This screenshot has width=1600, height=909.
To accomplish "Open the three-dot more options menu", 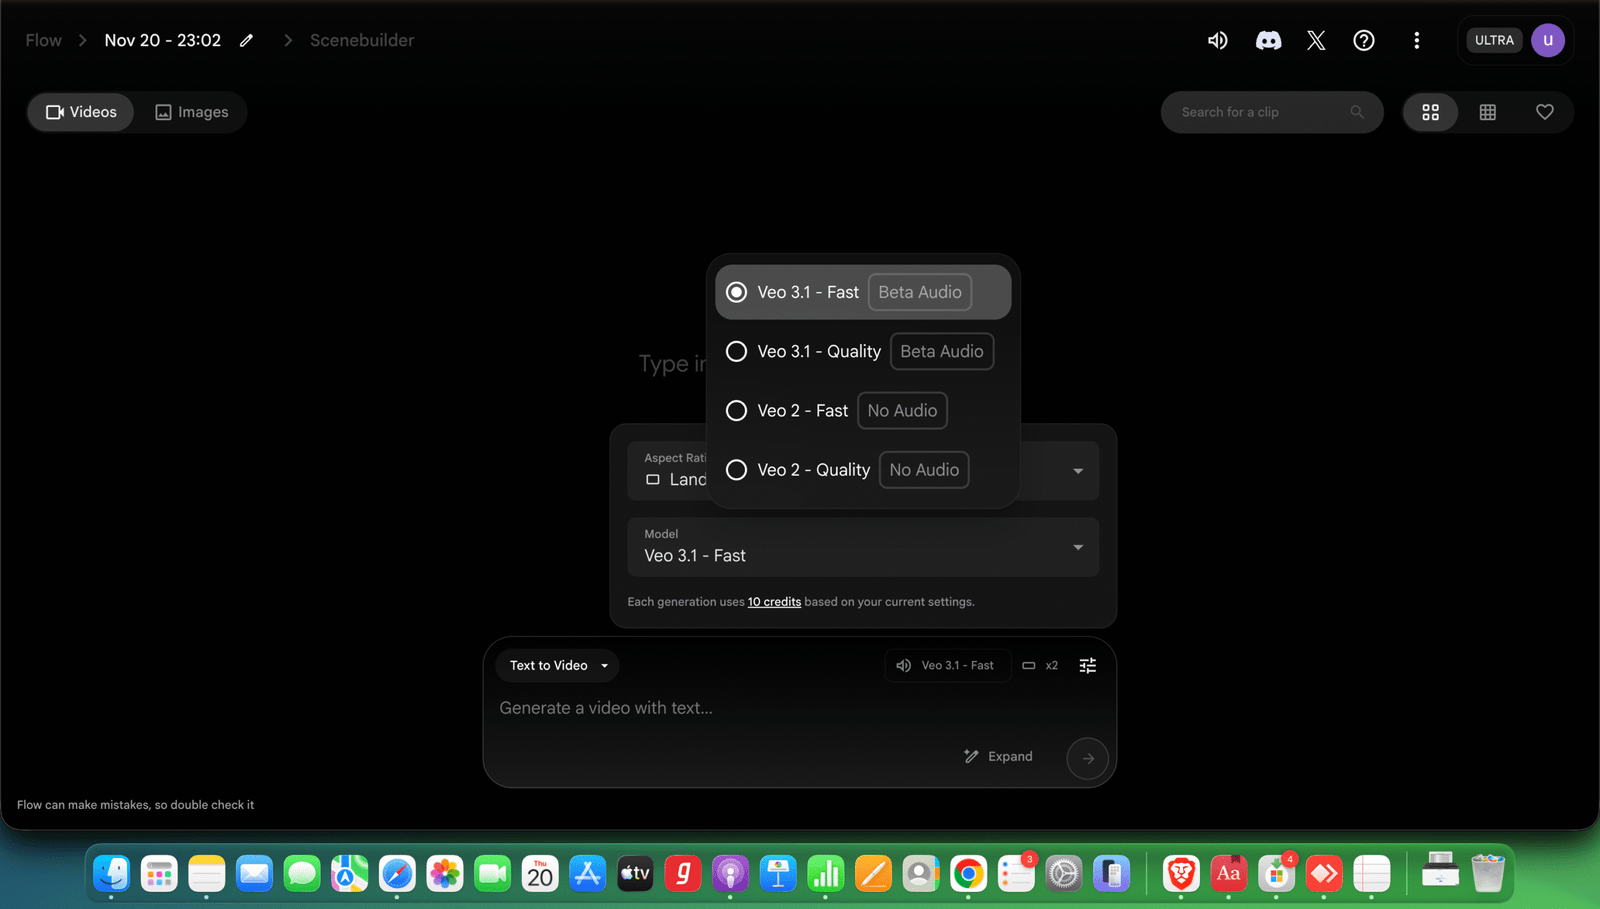I will coord(1416,40).
